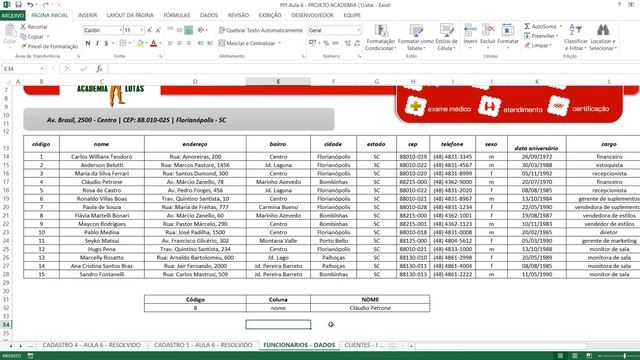Open Formatação Condicional menu
The width and height of the screenshot is (640, 360).
380,37
